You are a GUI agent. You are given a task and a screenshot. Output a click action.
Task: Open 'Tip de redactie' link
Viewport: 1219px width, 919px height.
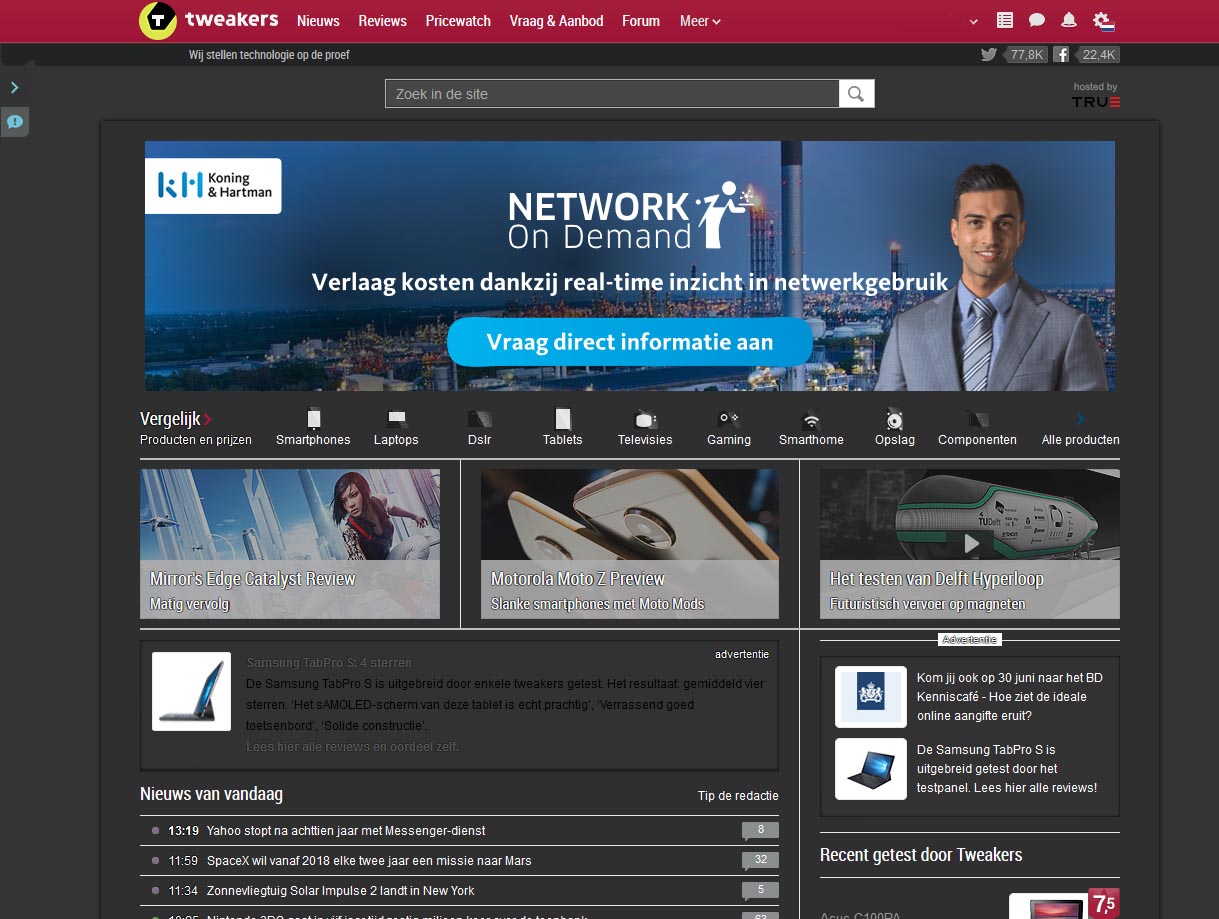coord(738,796)
